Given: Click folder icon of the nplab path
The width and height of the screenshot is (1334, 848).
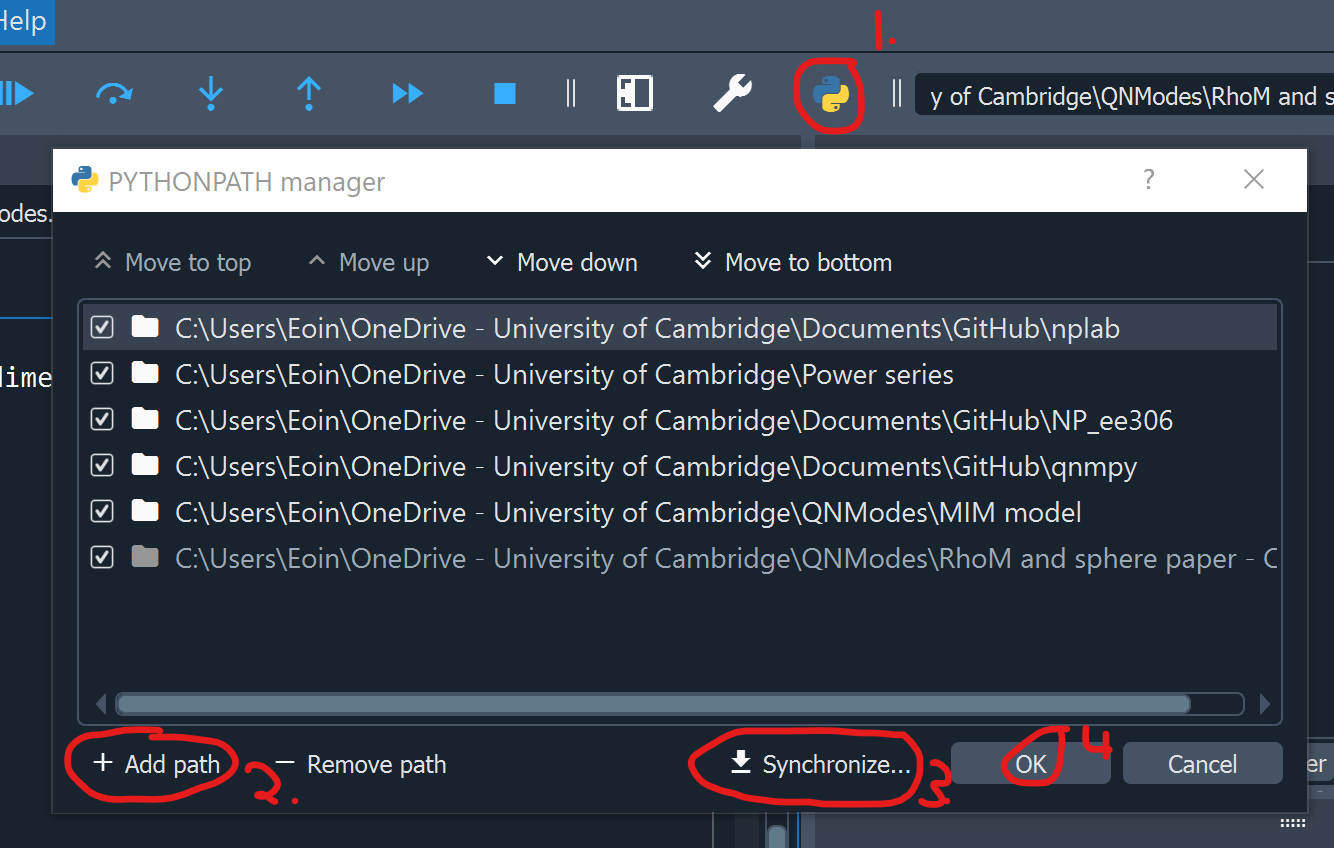Looking at the screenshot, I should [x=146, y=327].
